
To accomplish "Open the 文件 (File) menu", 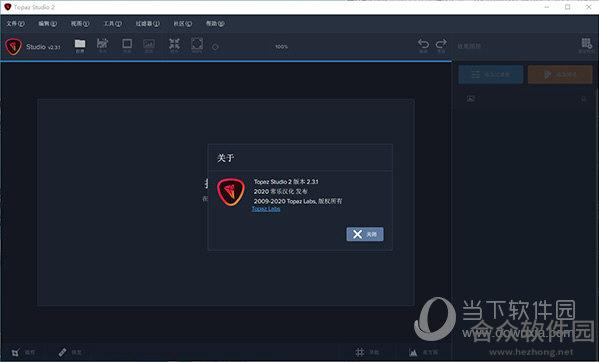I will (x=15, y=24).
